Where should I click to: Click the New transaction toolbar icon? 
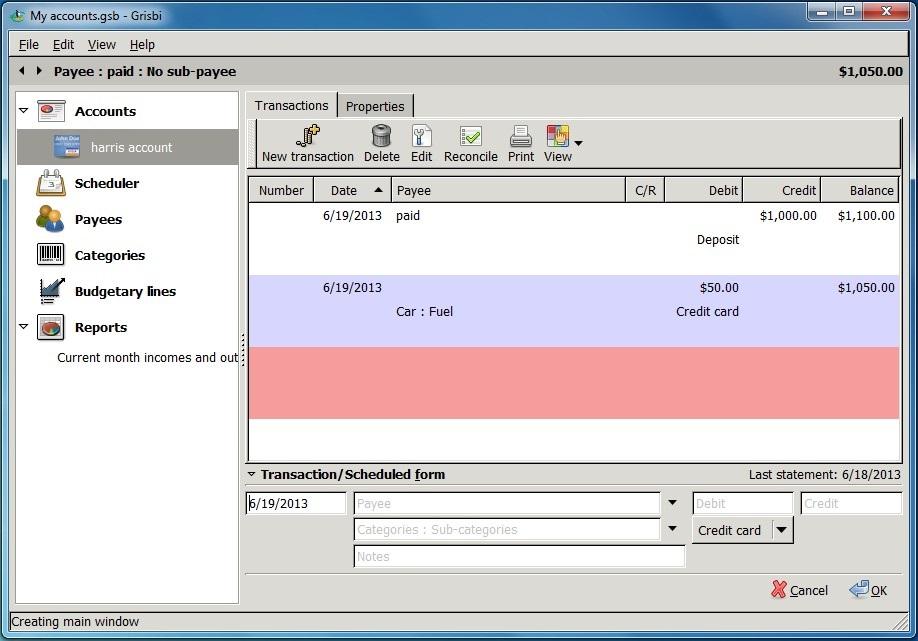[307, 137]
